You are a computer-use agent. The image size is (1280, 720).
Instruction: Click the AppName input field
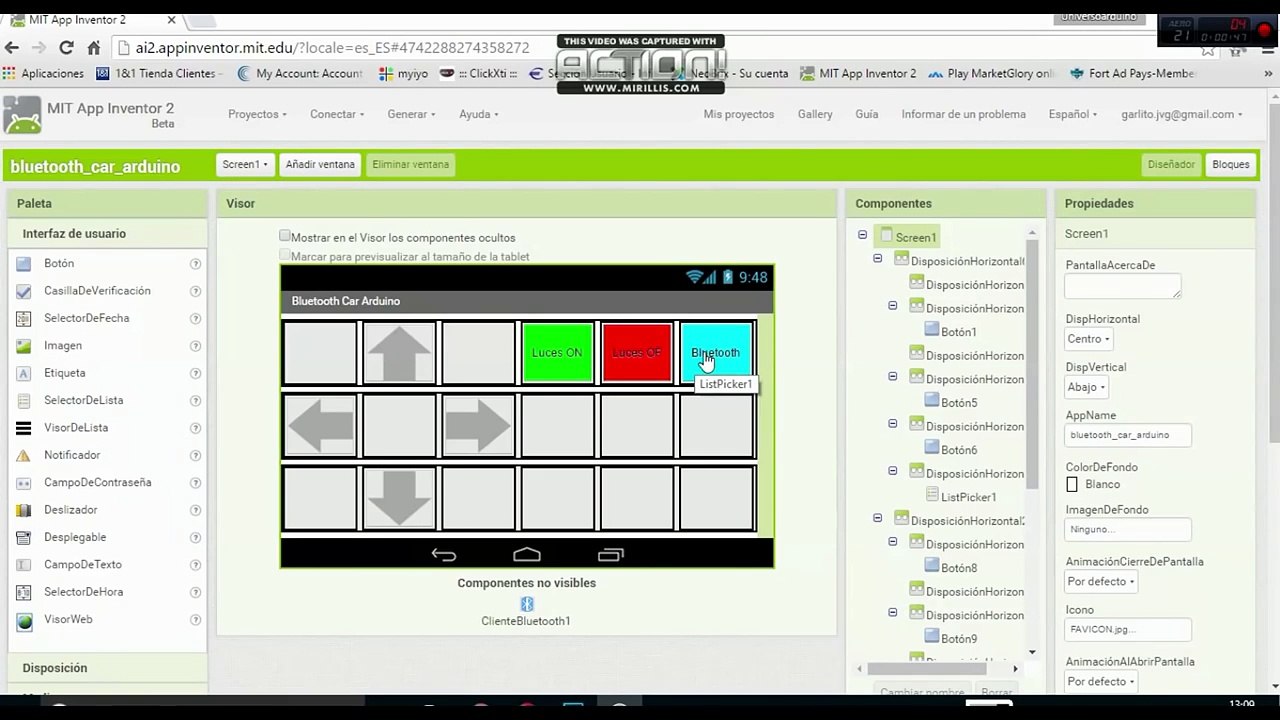tap(1128, 435)
